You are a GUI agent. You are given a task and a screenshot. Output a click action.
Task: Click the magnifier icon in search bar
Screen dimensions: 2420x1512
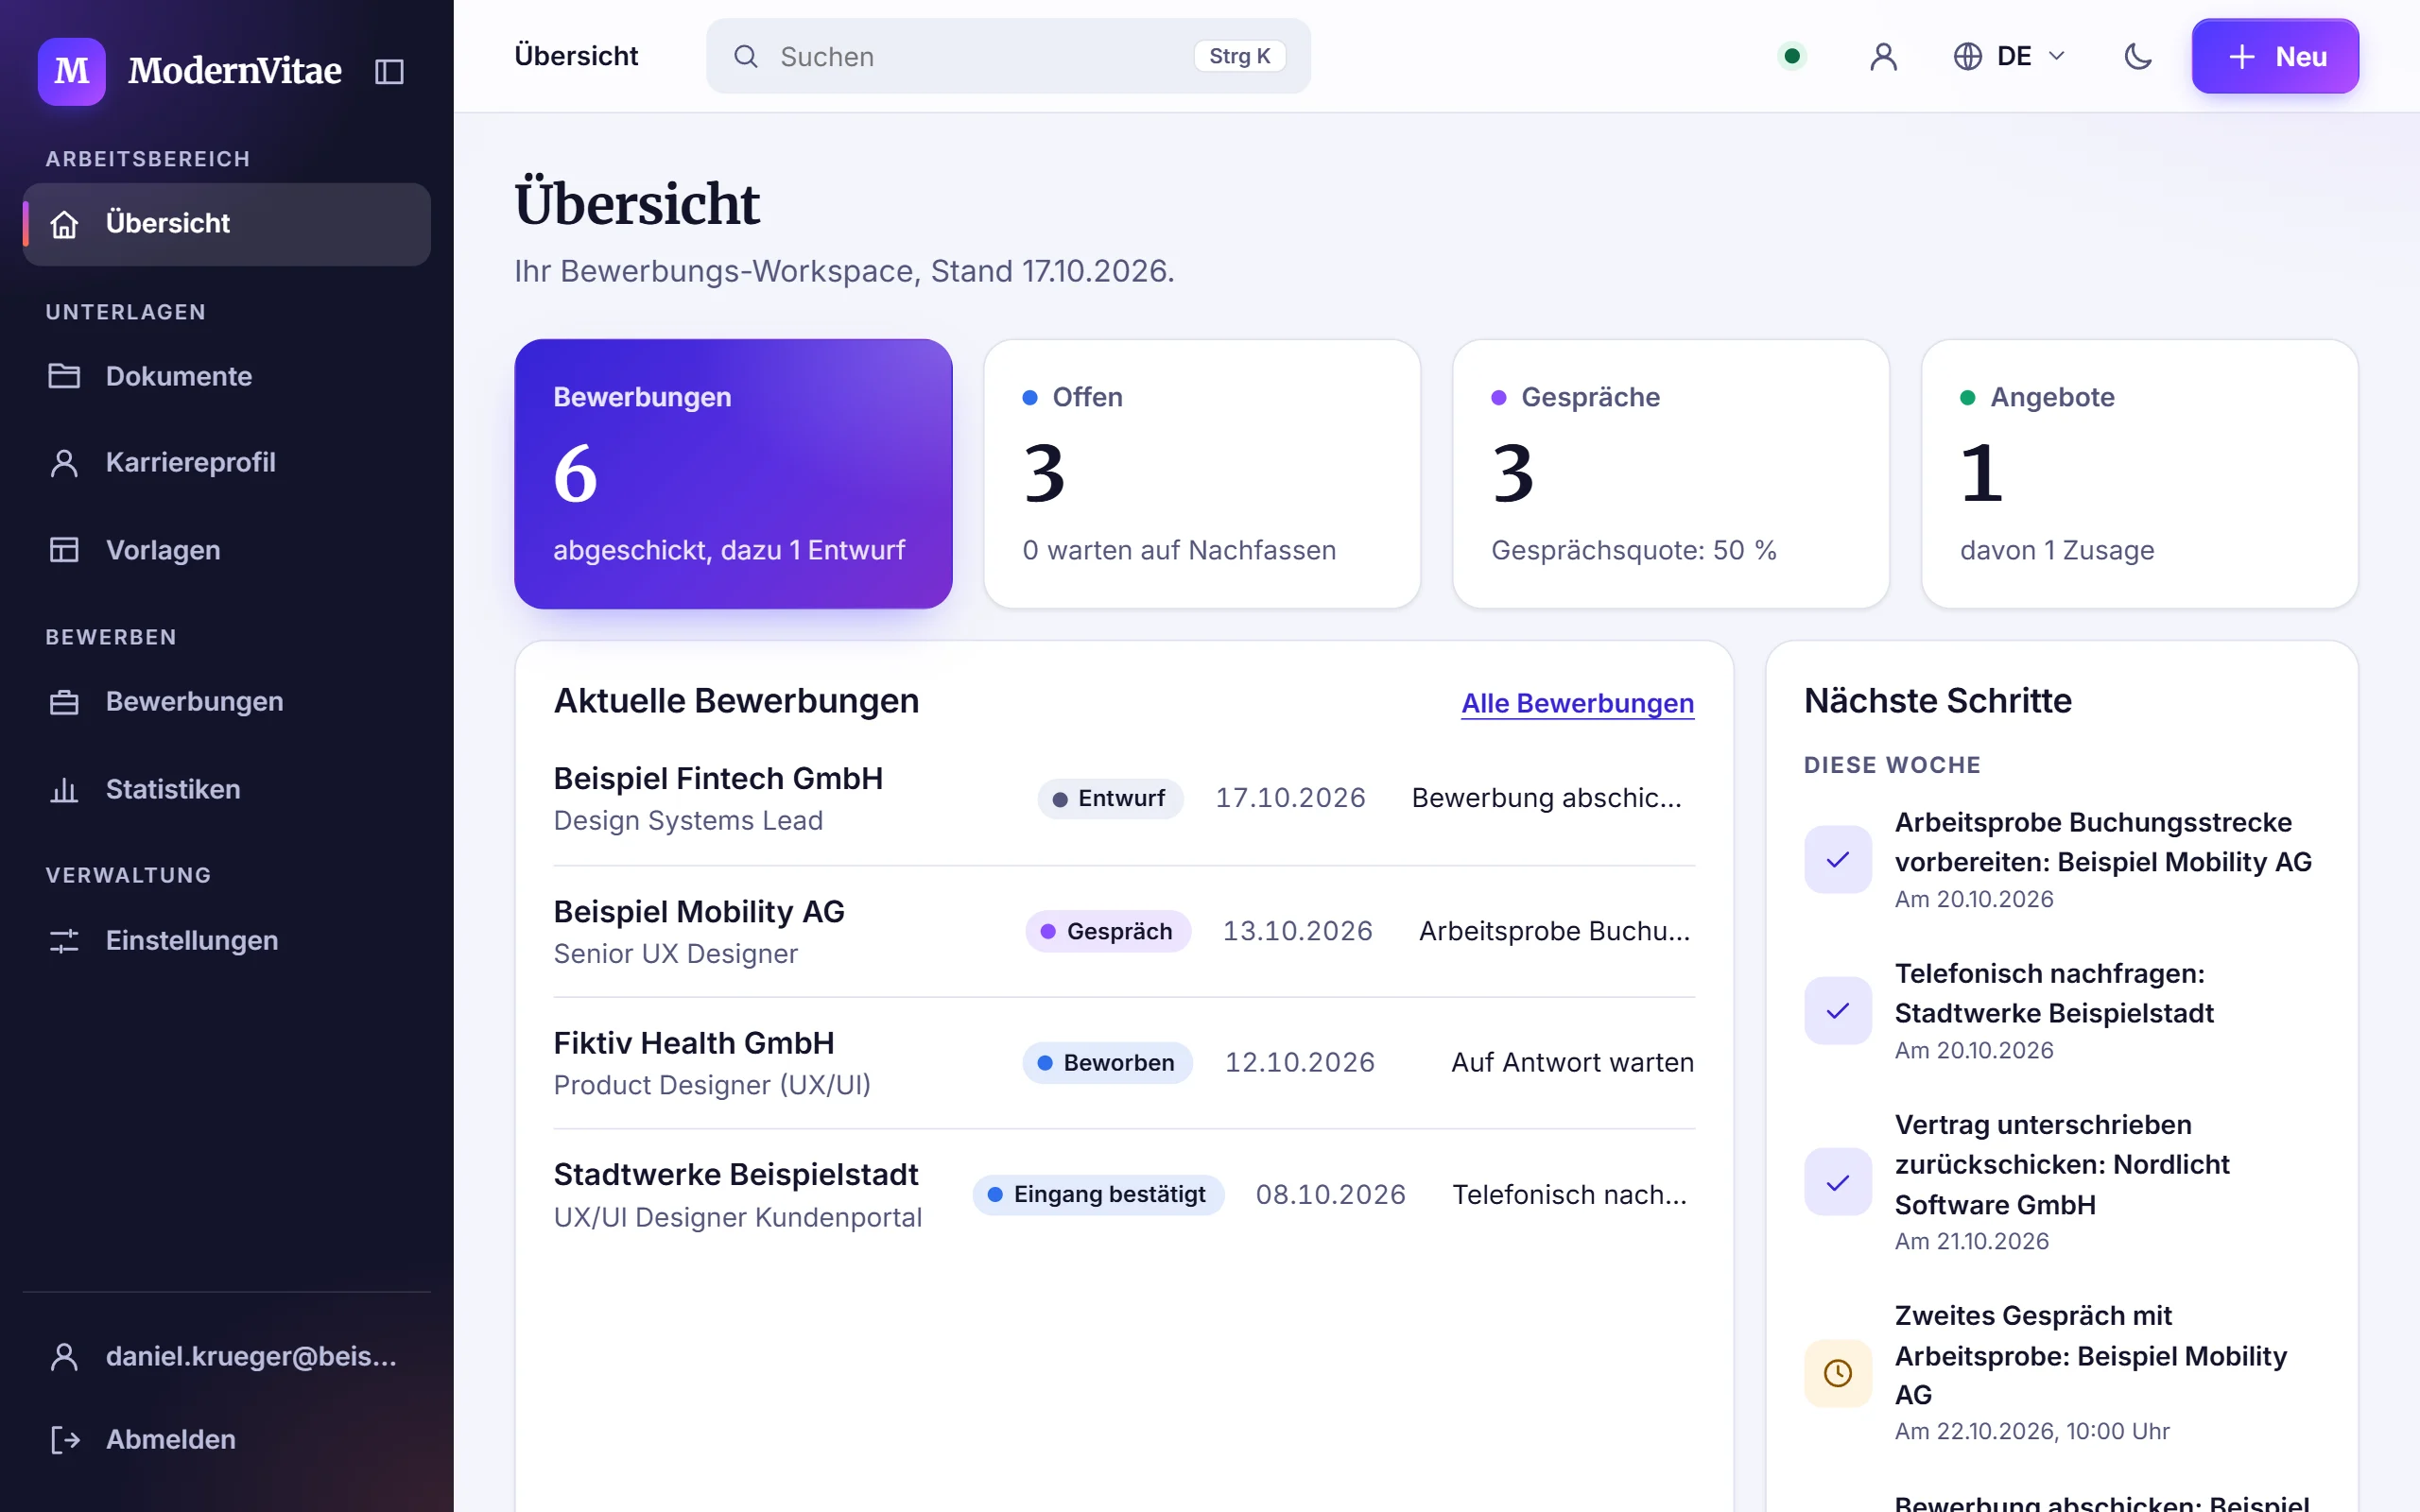(x=746, y=56)
